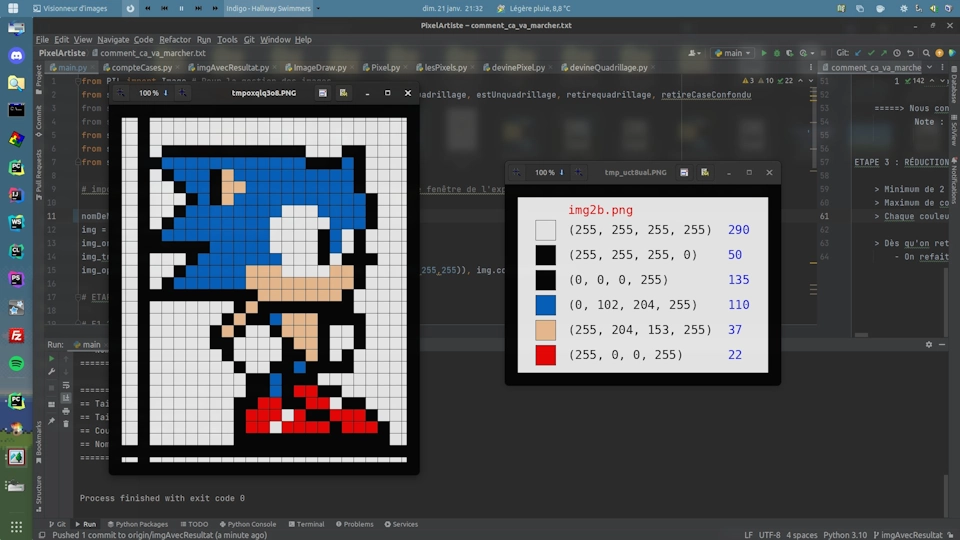The height and width of the screenshot is (540, 960).
Task: Expand Indigo track dropdown arrow
Action: pos(318,9)
